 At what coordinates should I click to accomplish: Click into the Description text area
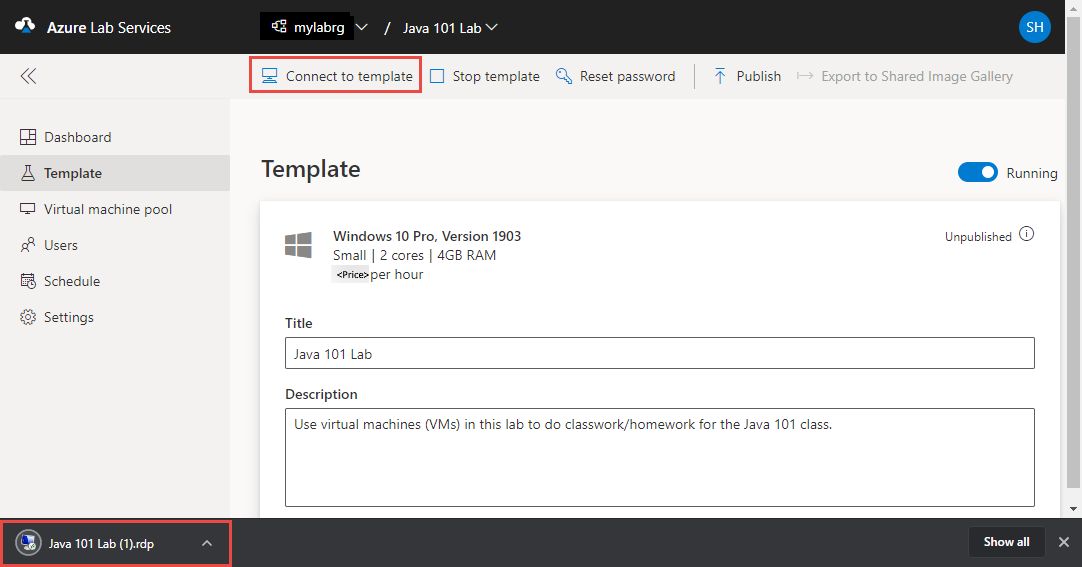[x=660, y=457]
